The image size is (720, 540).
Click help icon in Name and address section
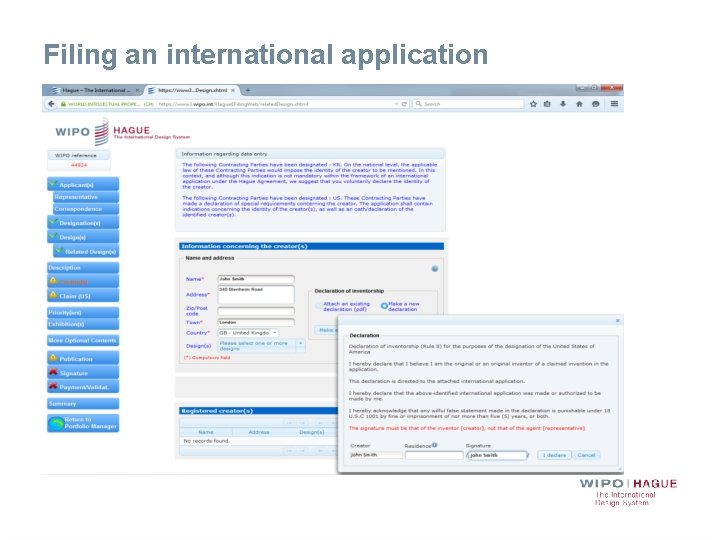pyautogui.click(x=434, y=269)
